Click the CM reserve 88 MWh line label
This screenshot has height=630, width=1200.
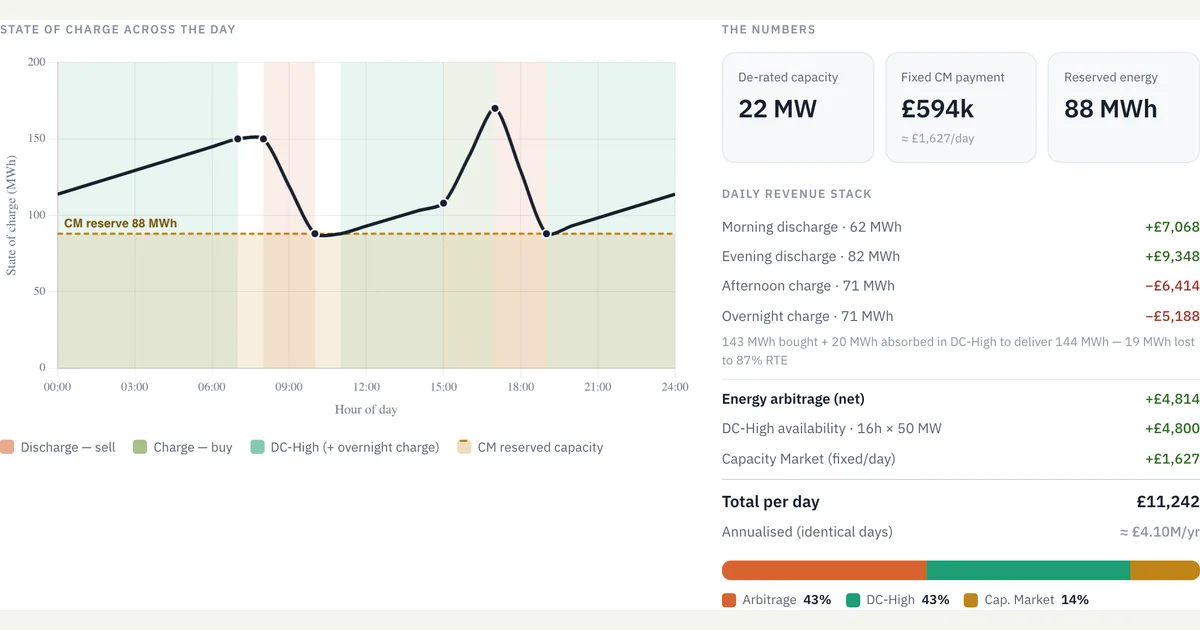click(x=120, y=224)
